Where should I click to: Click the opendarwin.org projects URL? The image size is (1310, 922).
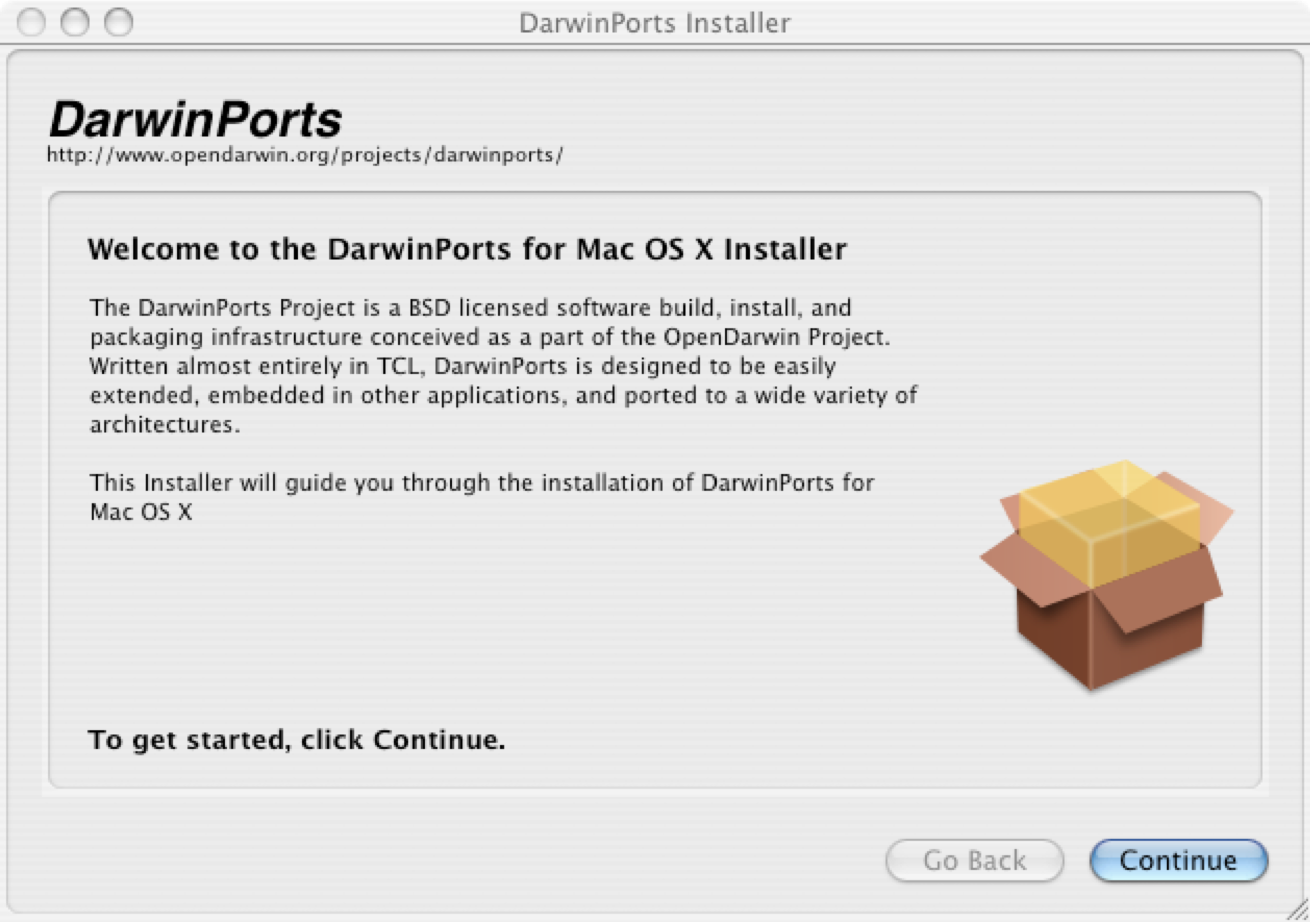click(x=305, y=156)
